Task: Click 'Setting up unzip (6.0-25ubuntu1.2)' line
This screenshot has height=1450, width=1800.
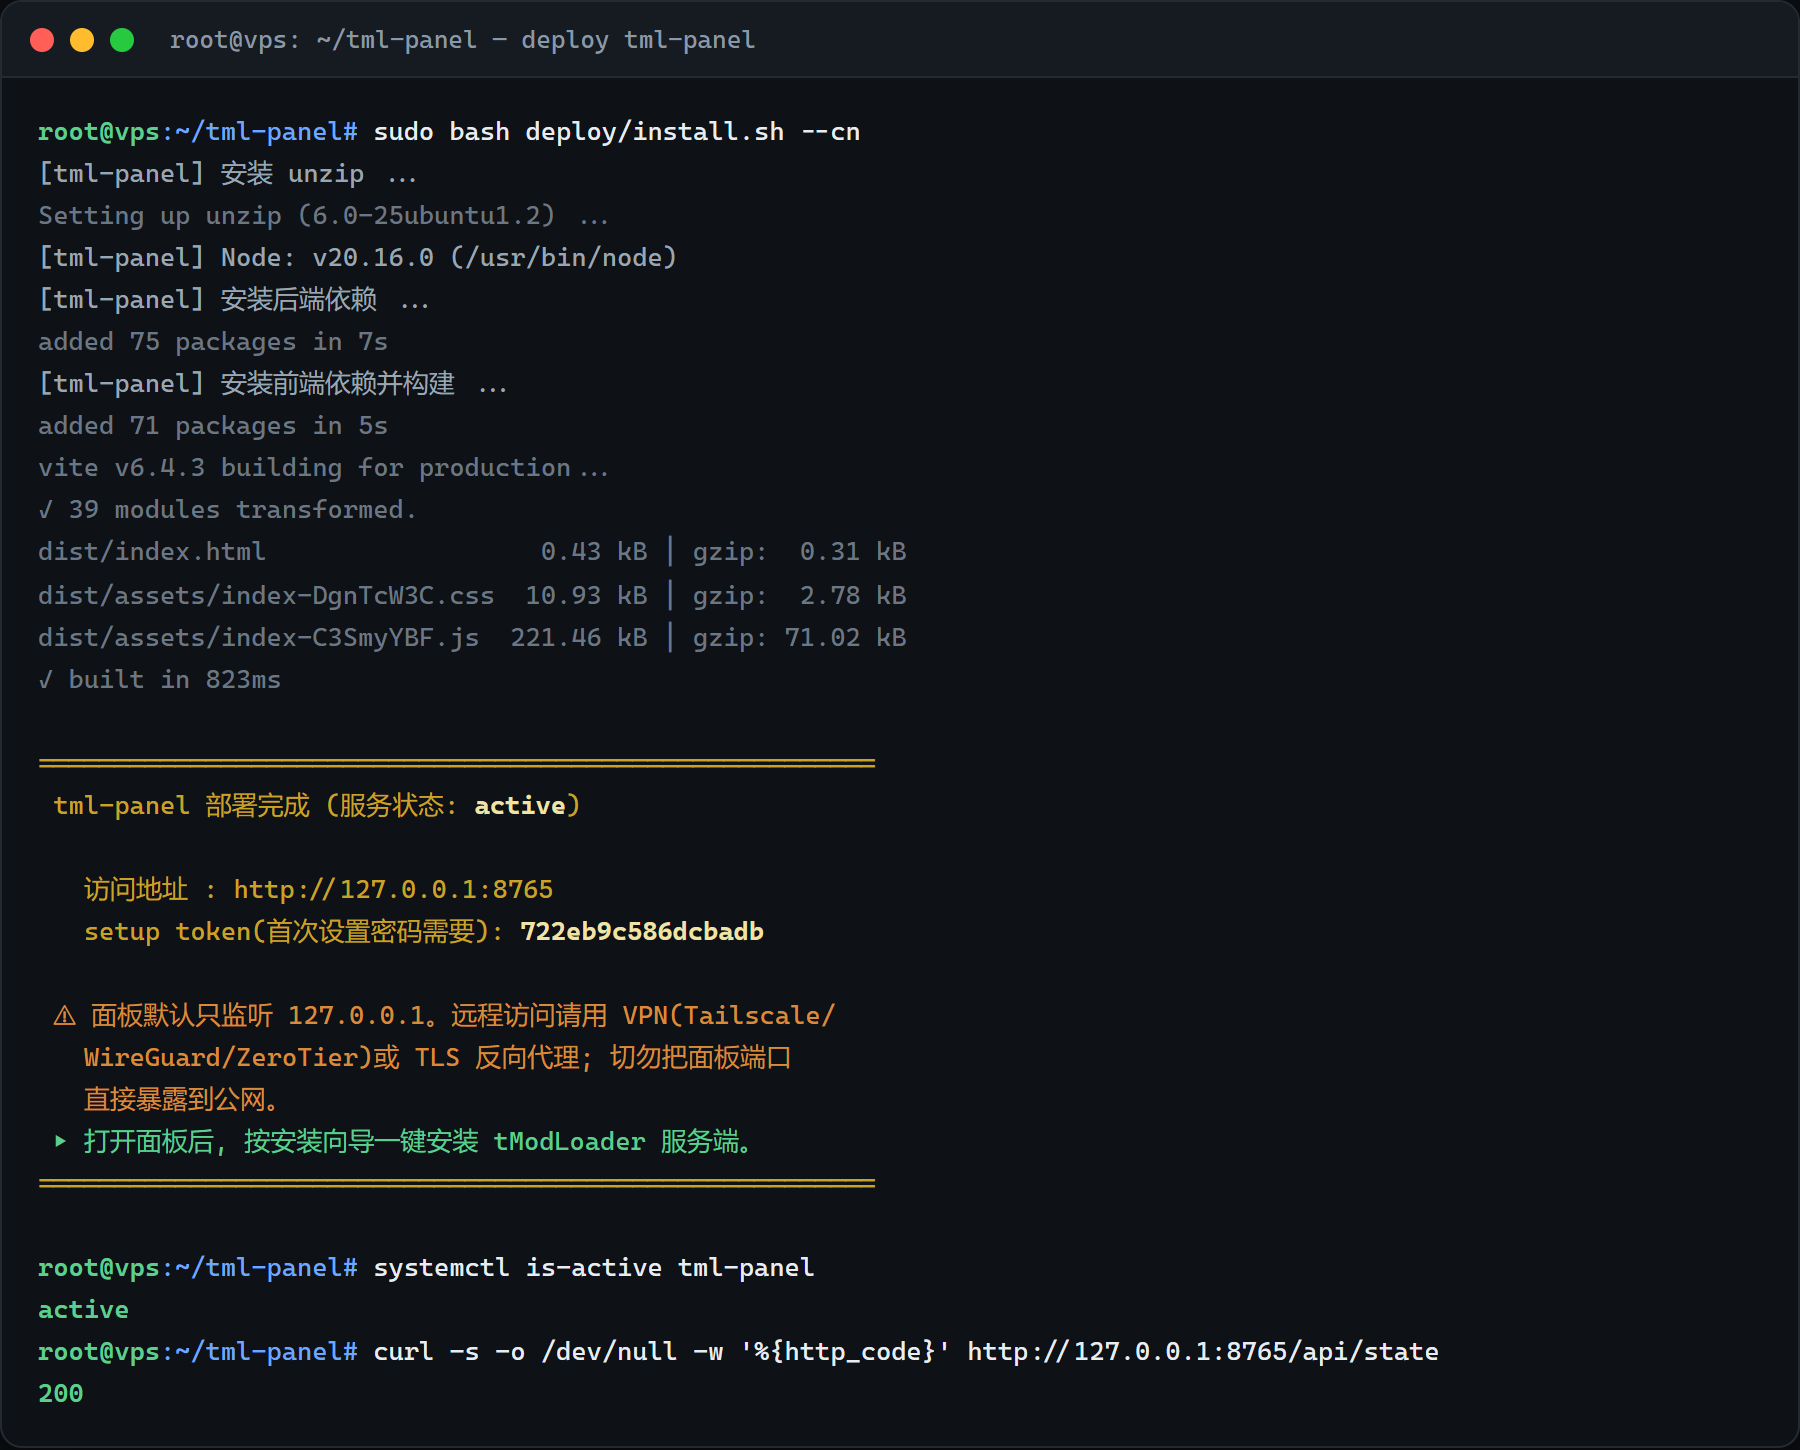Action: pos(323,216)
